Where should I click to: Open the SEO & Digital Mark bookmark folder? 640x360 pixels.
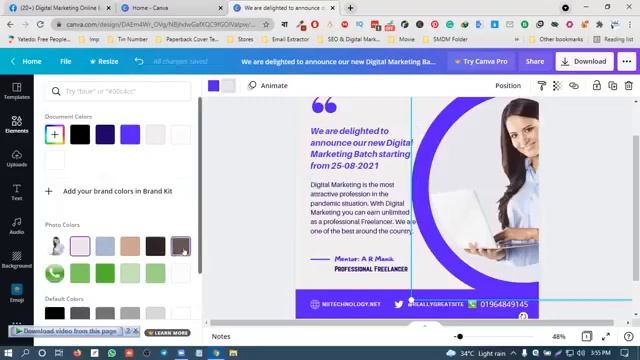click(349, 39)
